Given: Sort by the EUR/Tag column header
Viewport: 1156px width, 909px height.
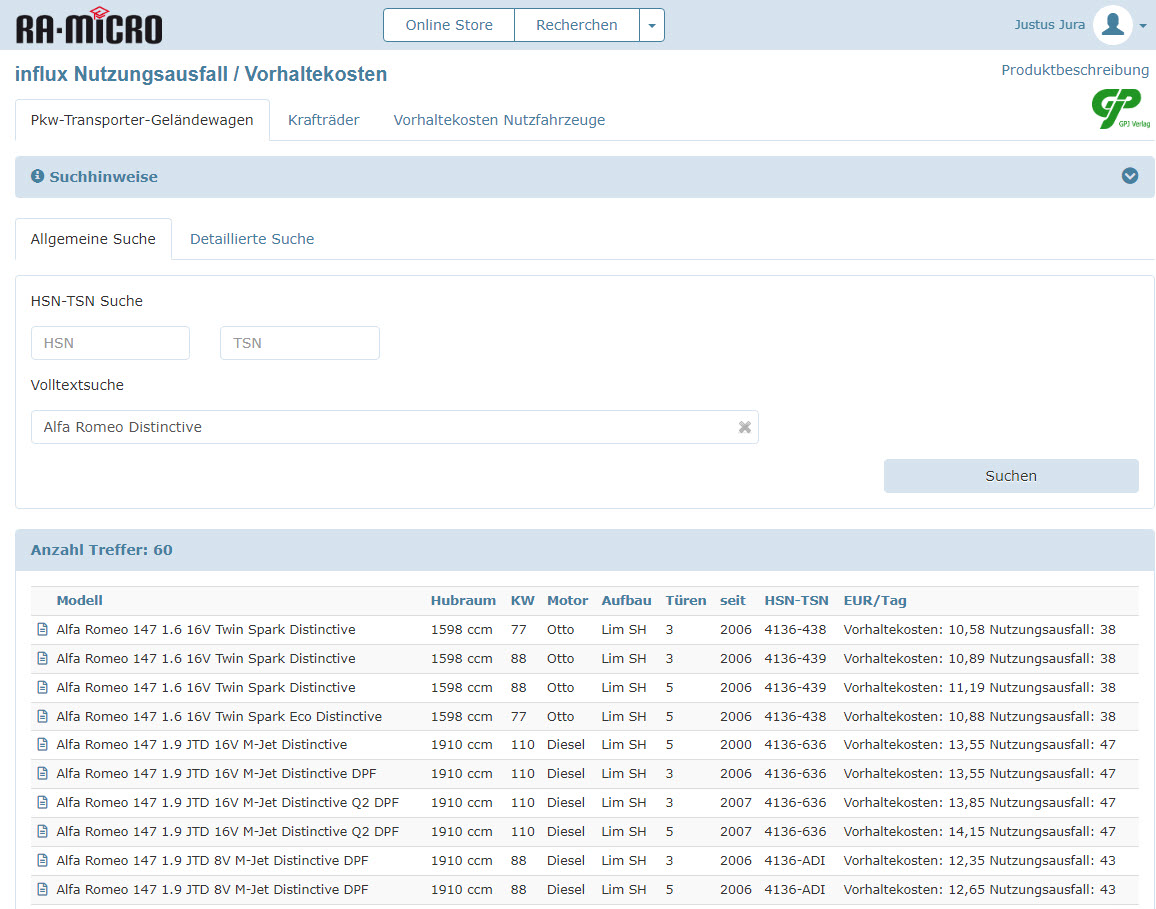Looking at the screenshot, I should coord(875,600).
